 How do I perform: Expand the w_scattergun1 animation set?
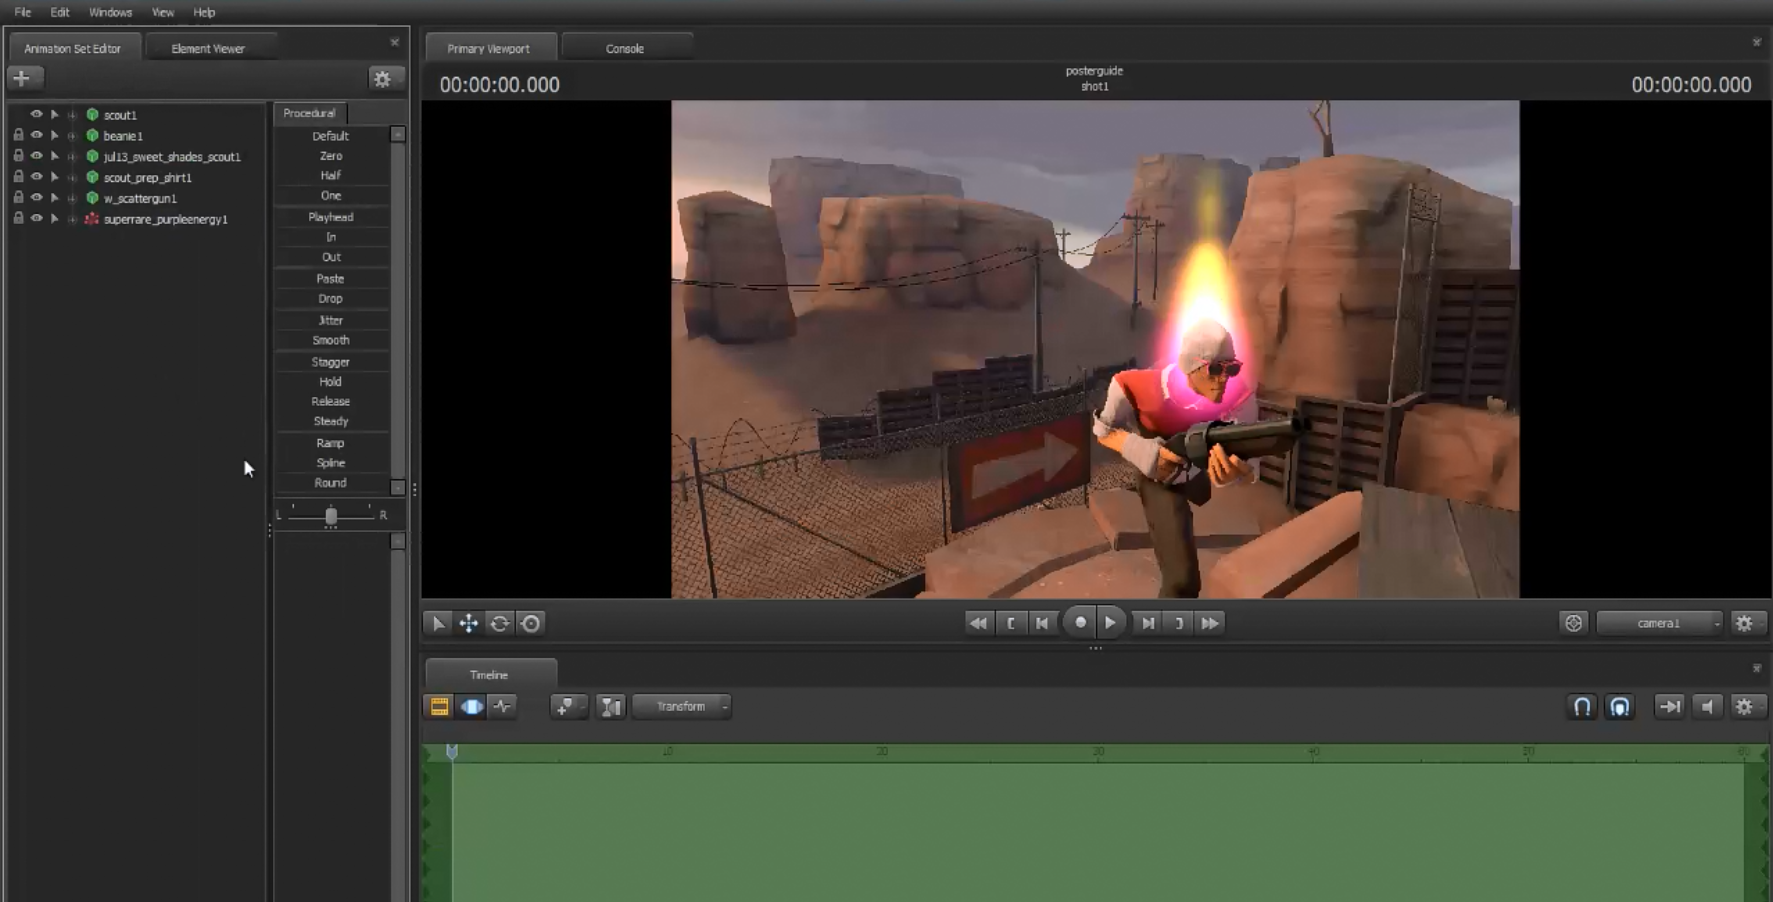(x=72, y=198)
